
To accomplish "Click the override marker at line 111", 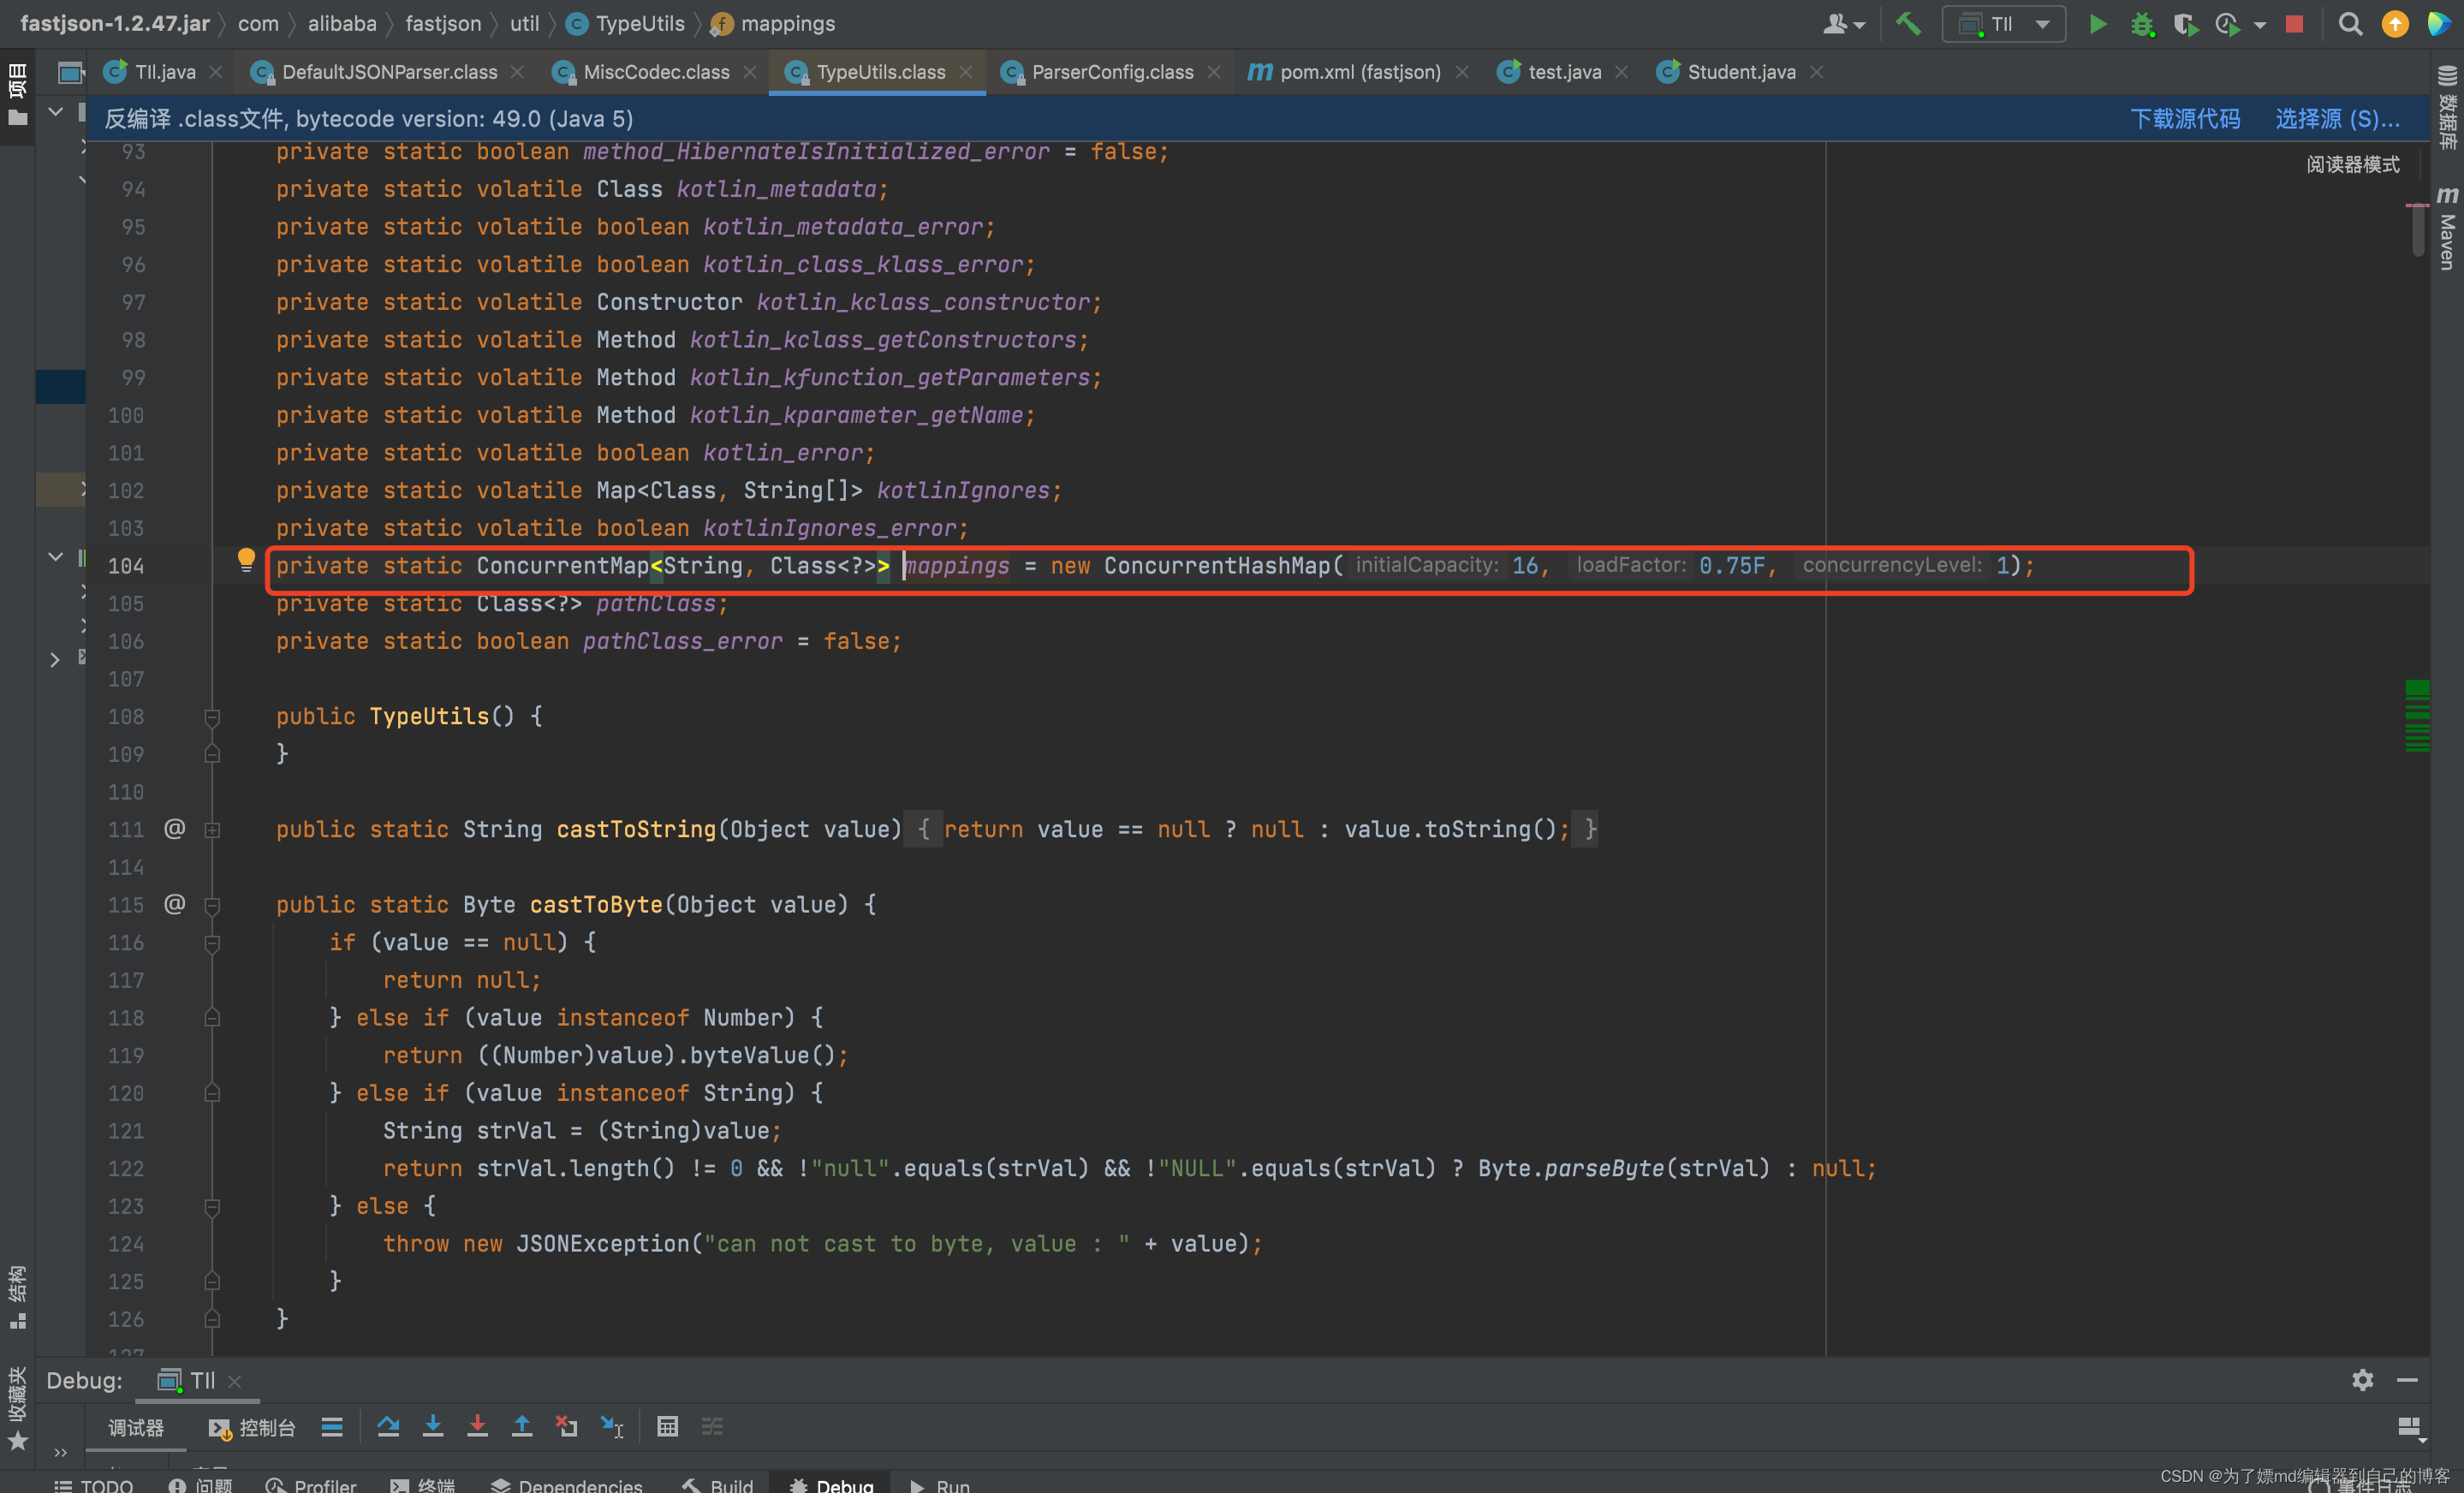I will click(174, 828).
